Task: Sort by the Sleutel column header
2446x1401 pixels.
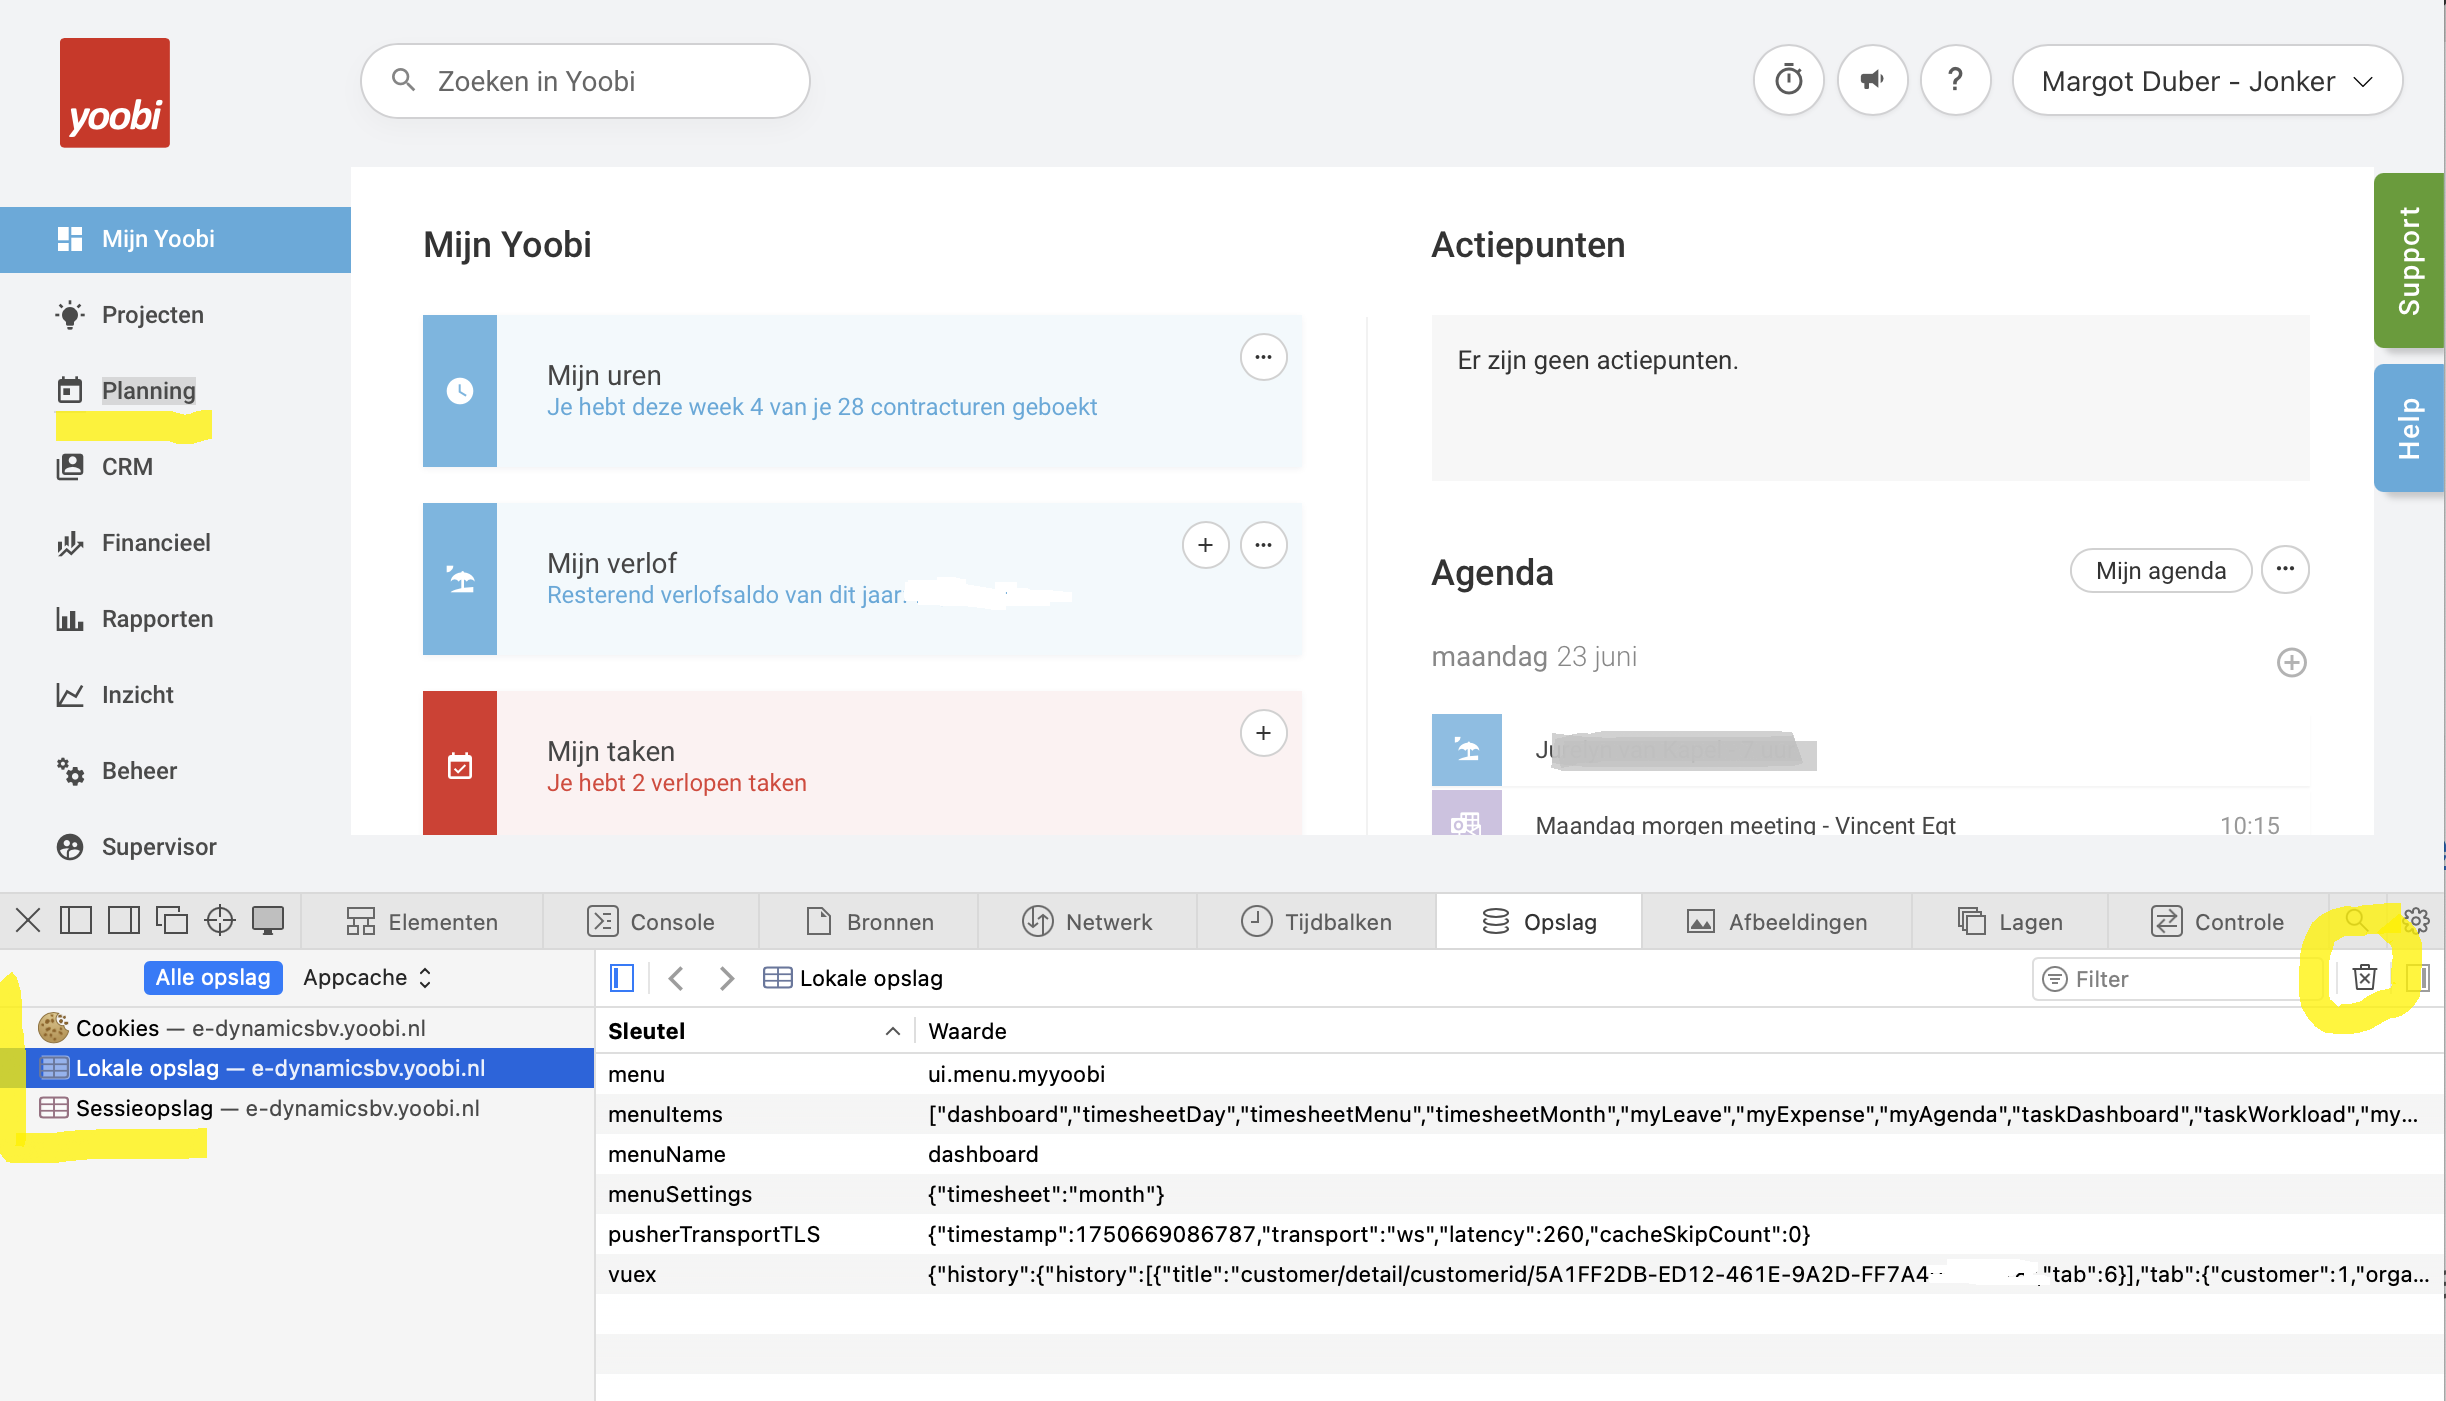Action: [755, 1031]
